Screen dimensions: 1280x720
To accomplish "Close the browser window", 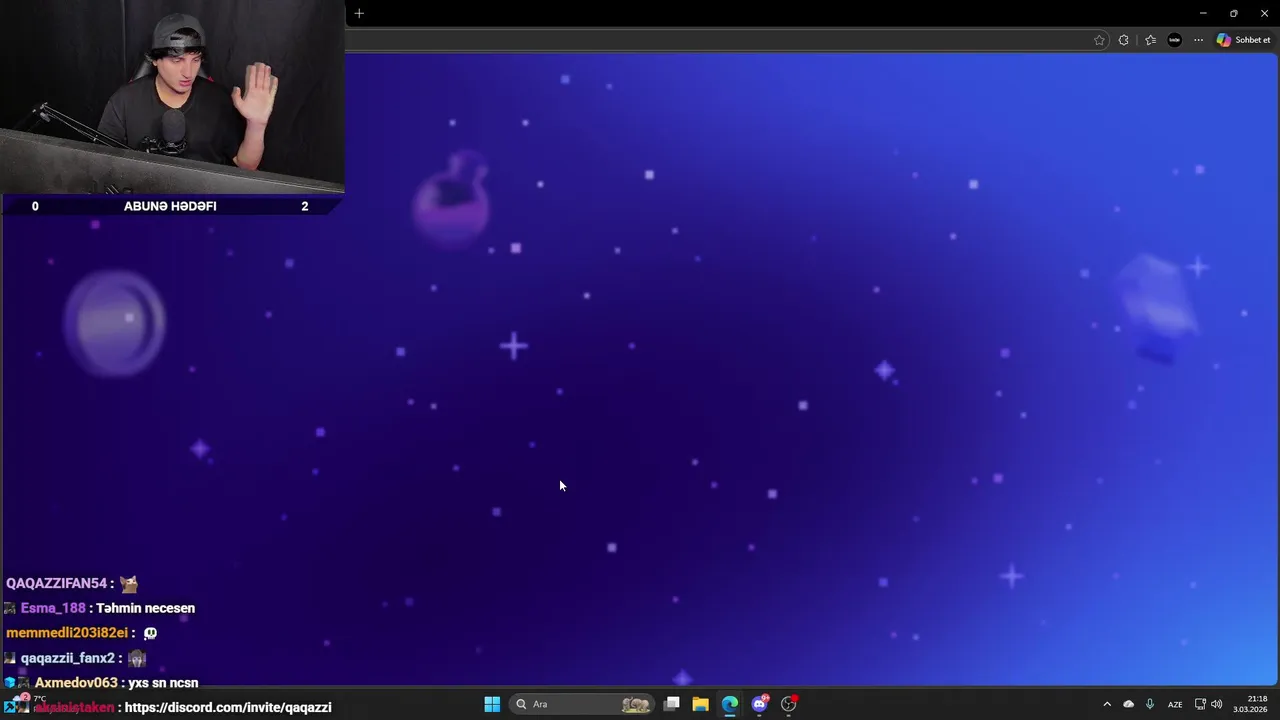I will [x=1264, y=13].
